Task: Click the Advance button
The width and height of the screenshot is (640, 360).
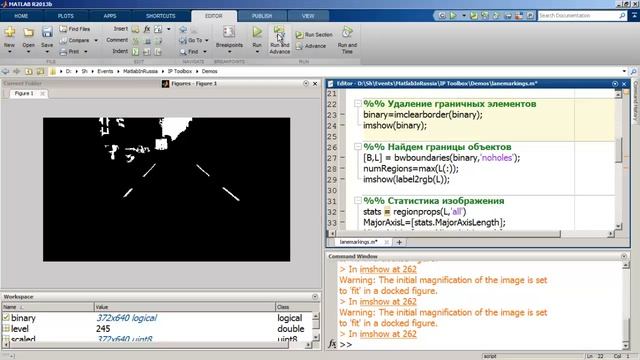Action: (x=311, y=46)
